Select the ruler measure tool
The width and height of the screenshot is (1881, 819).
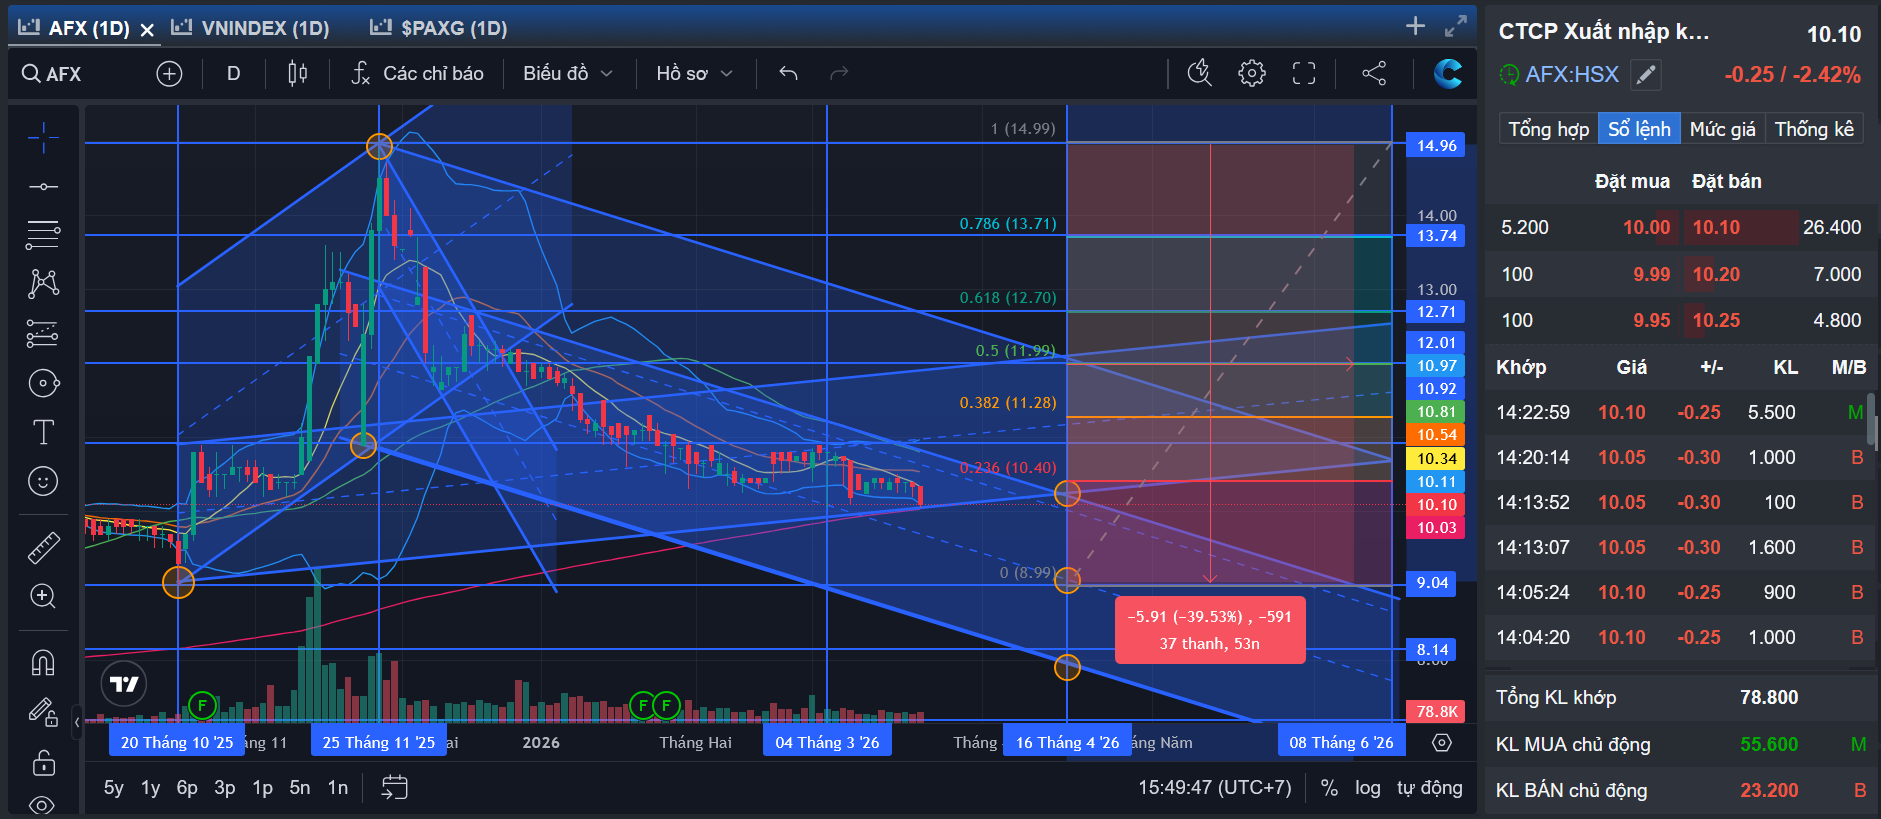pos(43,547)
